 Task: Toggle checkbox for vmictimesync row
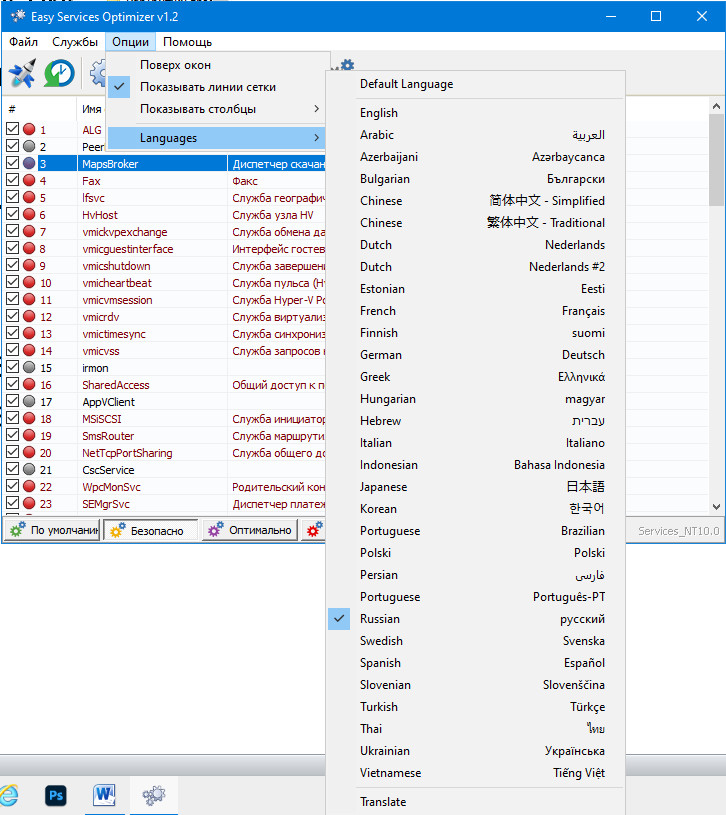tap(12, 333)
